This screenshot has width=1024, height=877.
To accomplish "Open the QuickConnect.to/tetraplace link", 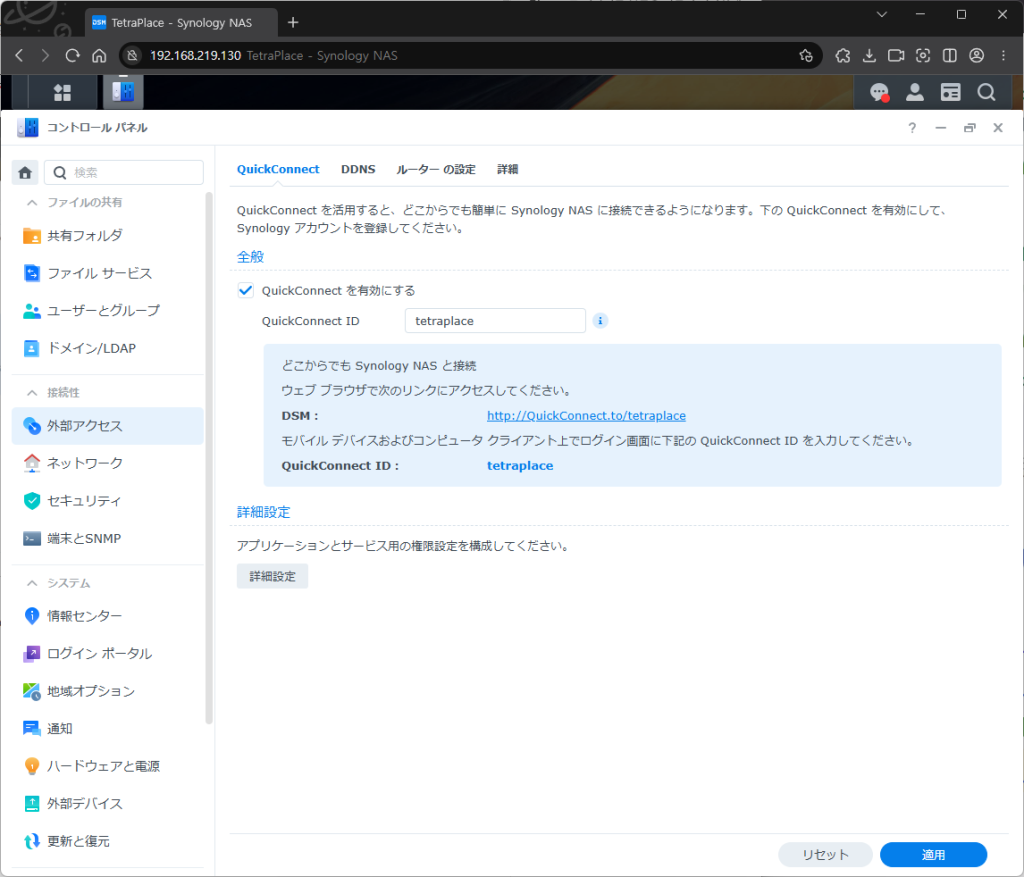I will point(586,416).
